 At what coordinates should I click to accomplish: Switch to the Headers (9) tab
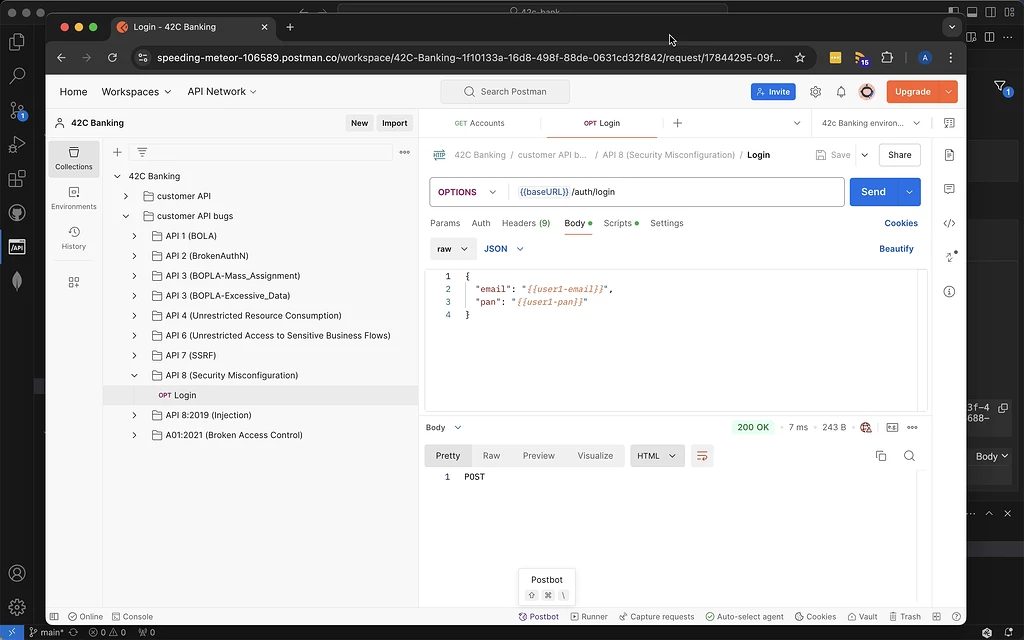pos(526,223)
